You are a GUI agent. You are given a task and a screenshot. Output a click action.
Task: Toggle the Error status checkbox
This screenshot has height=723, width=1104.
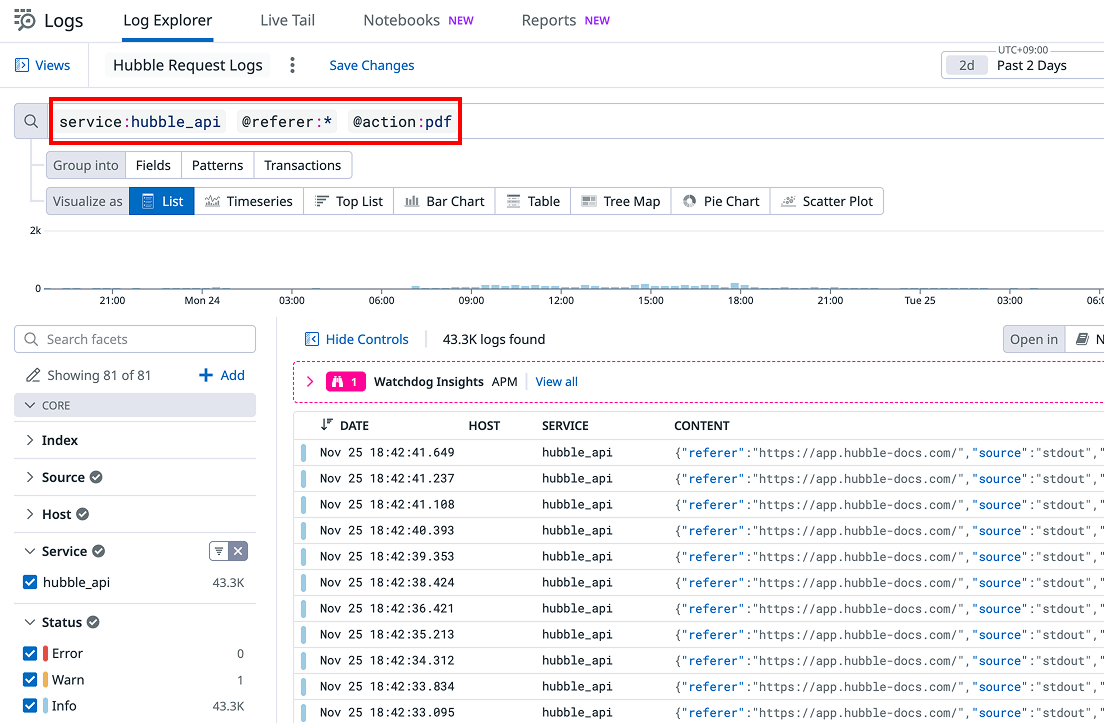click(x=30, y=653)
